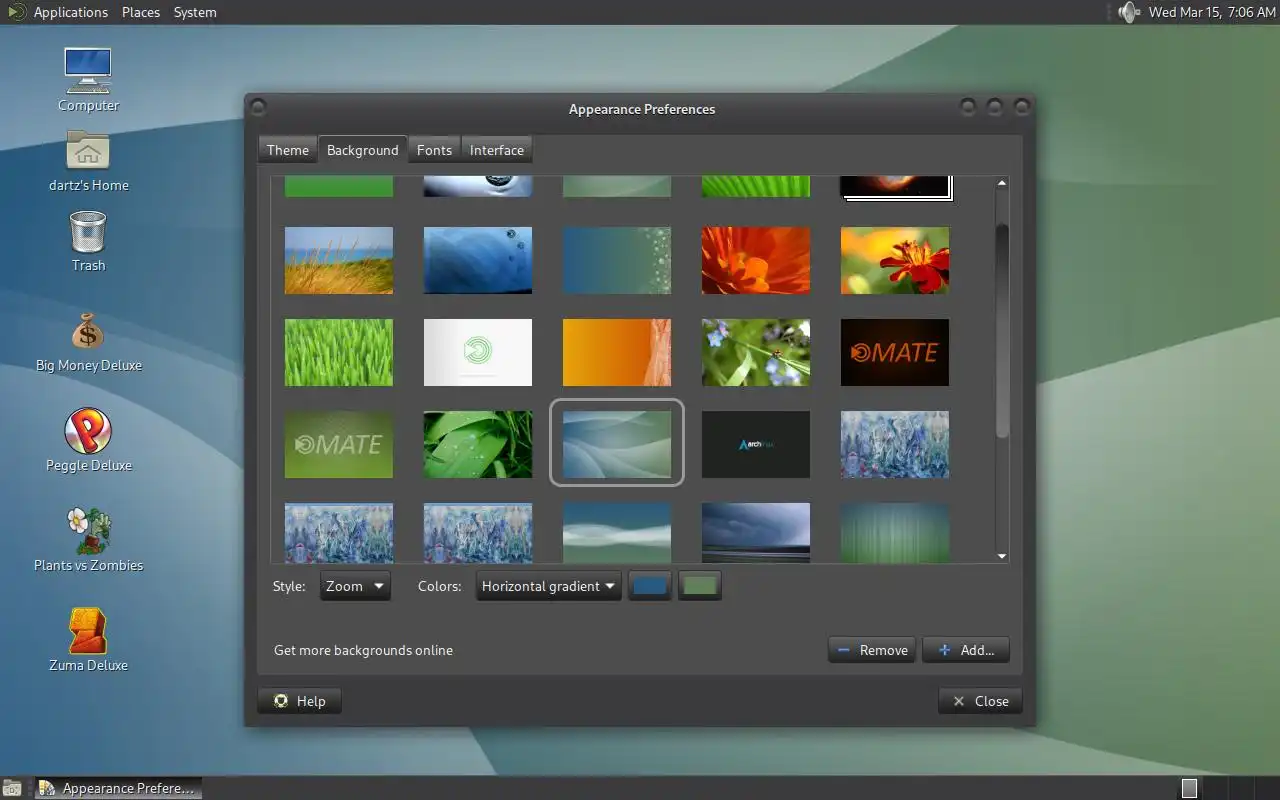This screenshot has height=800, width=1280.
Task: Select the stormy dark sky wallpaper
Action: [756, 532]
